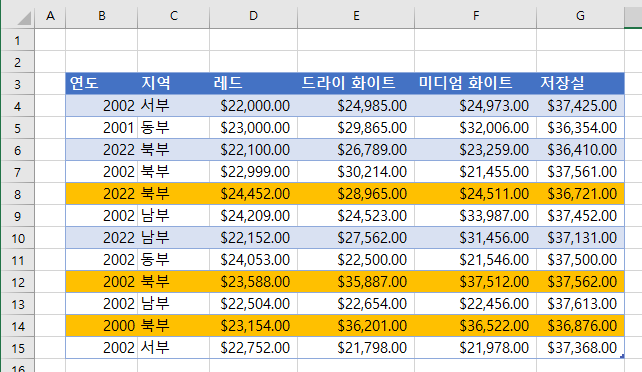Select 남부 cell in row 9
The image size is (642, 372).
(x=174, y=216)
